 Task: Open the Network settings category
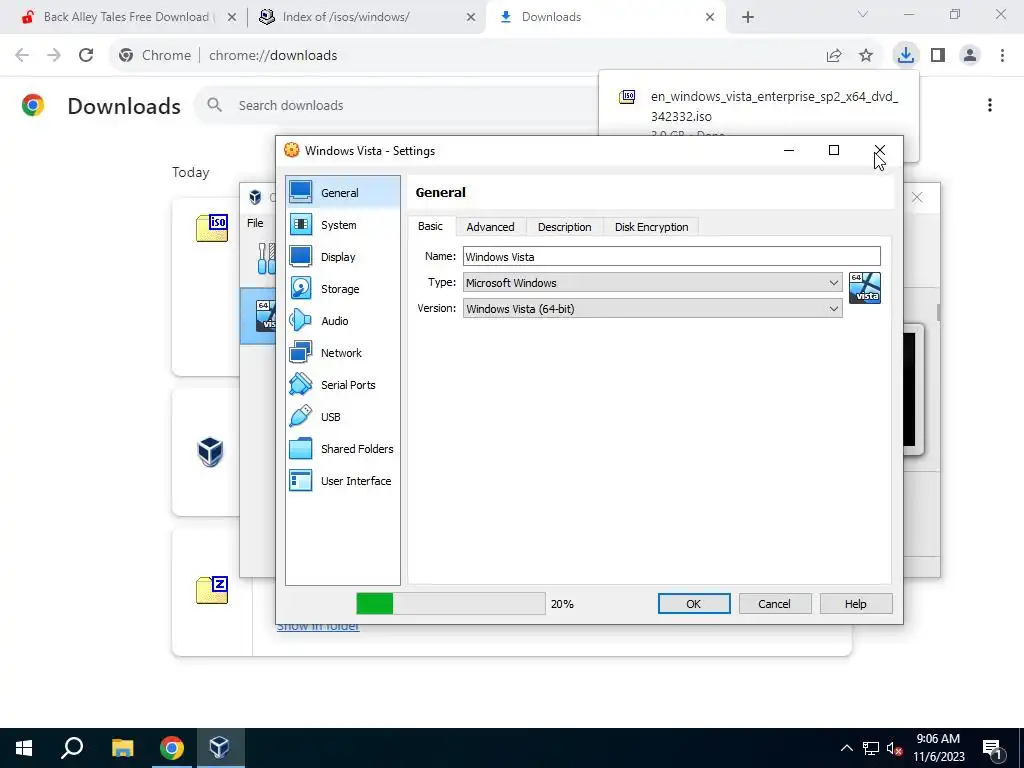coord(343,353)
